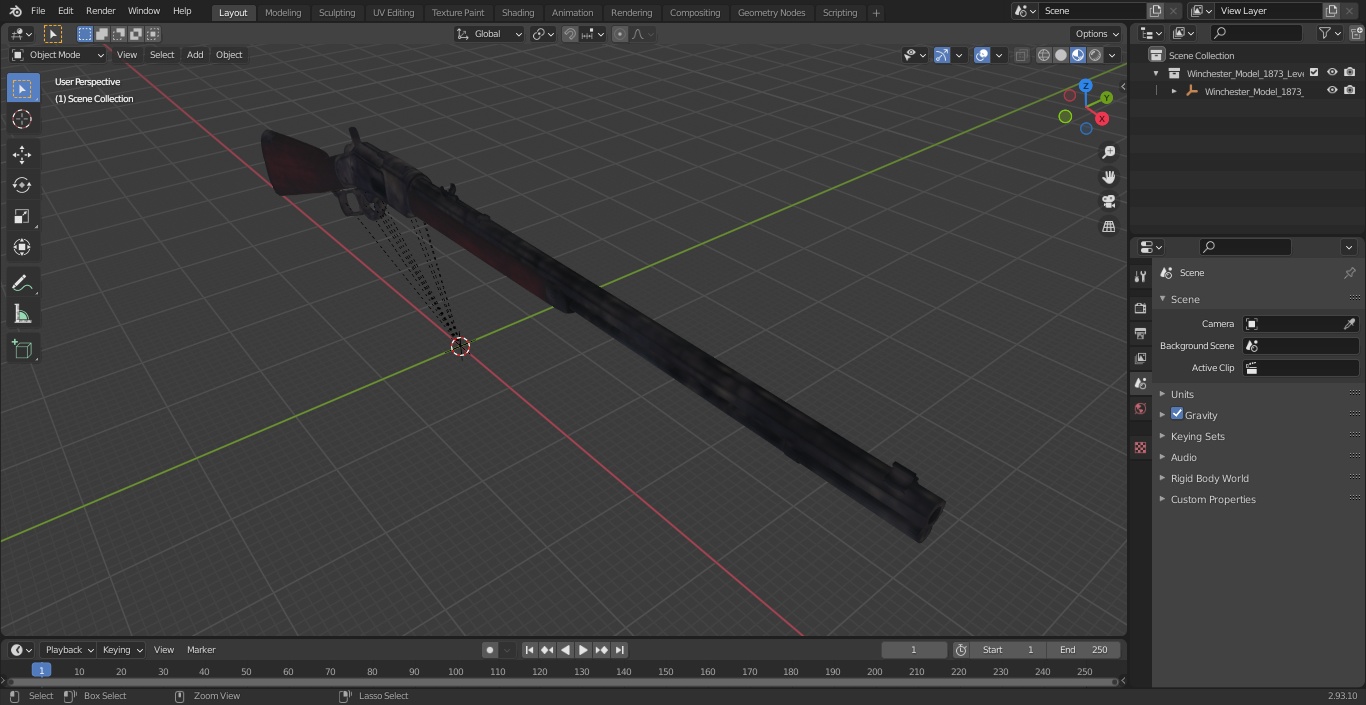Click the End frame 250 field
Viewport: 1366px width, 705px height.
click(x=1083, y=650)
